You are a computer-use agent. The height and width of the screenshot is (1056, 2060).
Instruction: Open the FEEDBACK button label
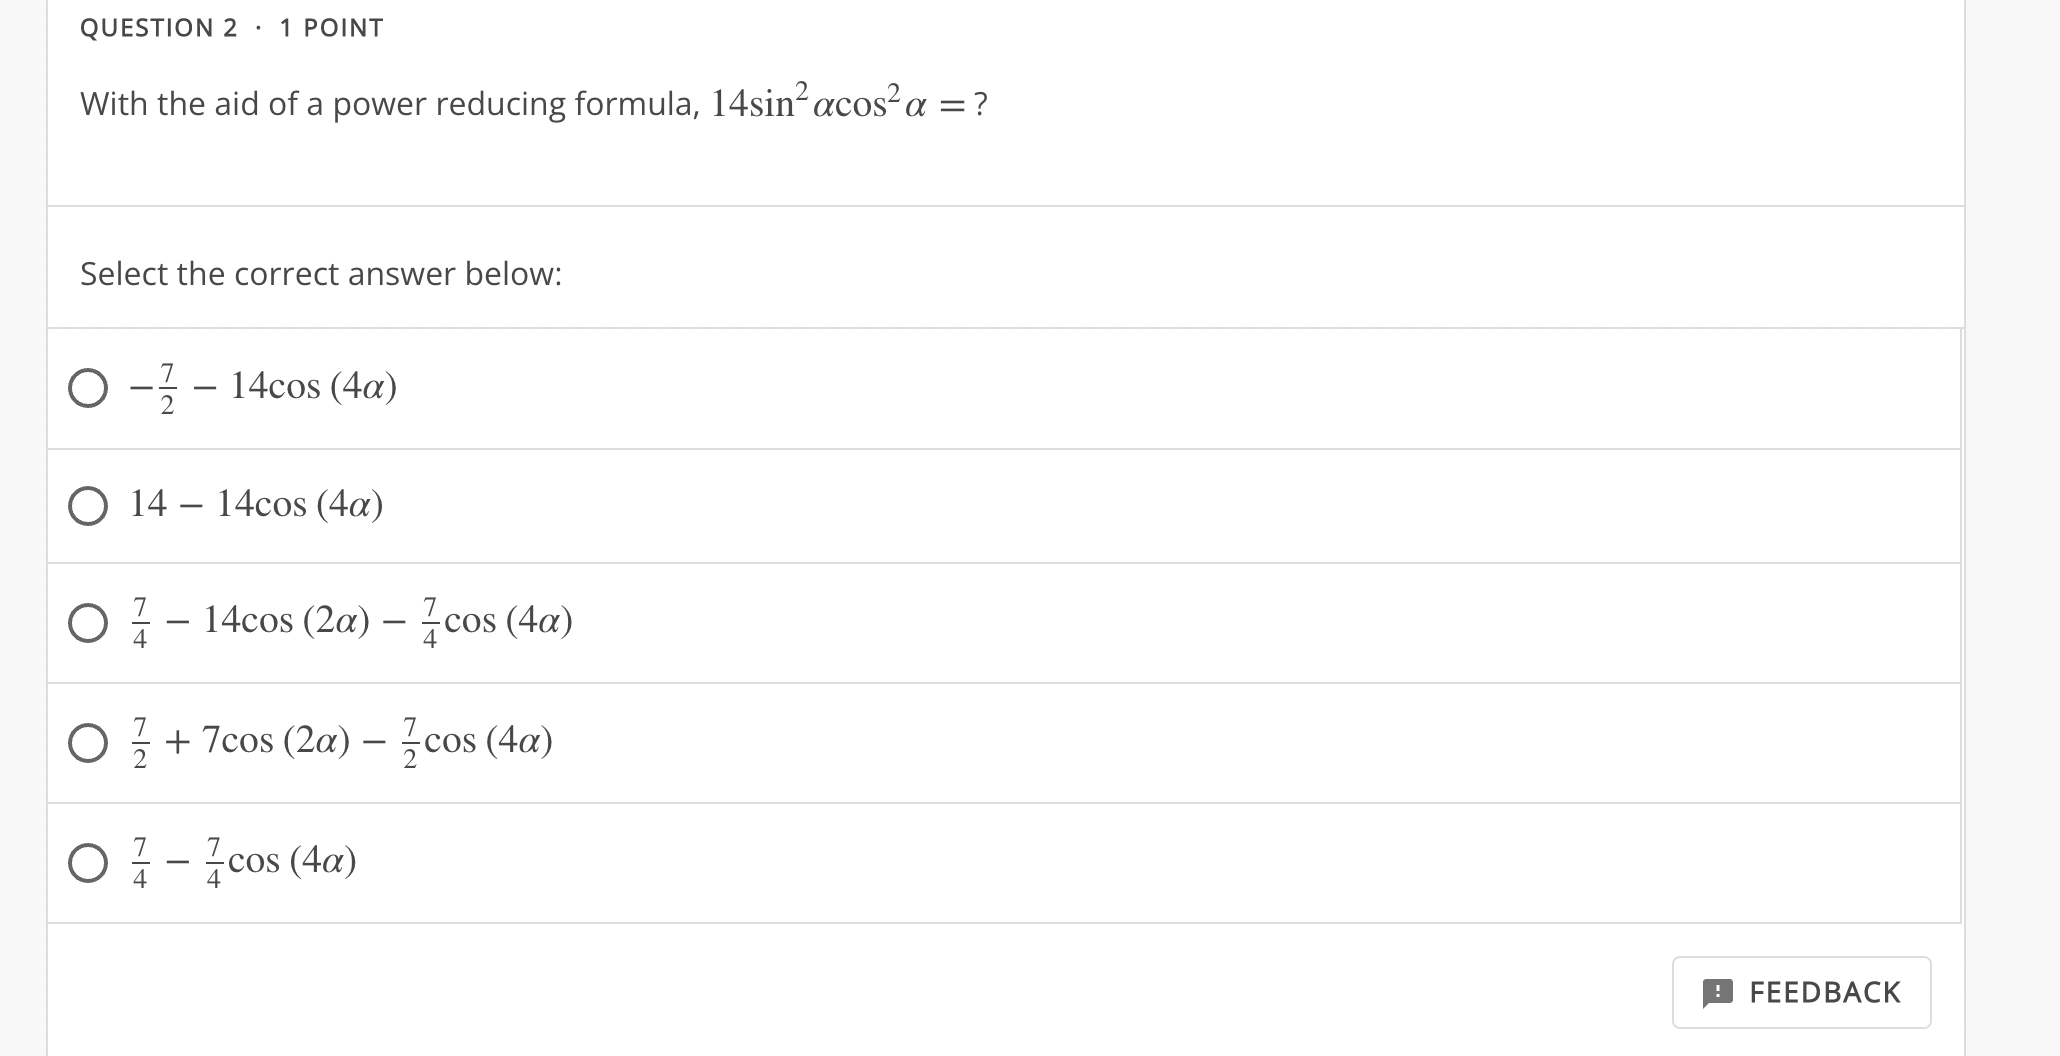pos(1824,992)
